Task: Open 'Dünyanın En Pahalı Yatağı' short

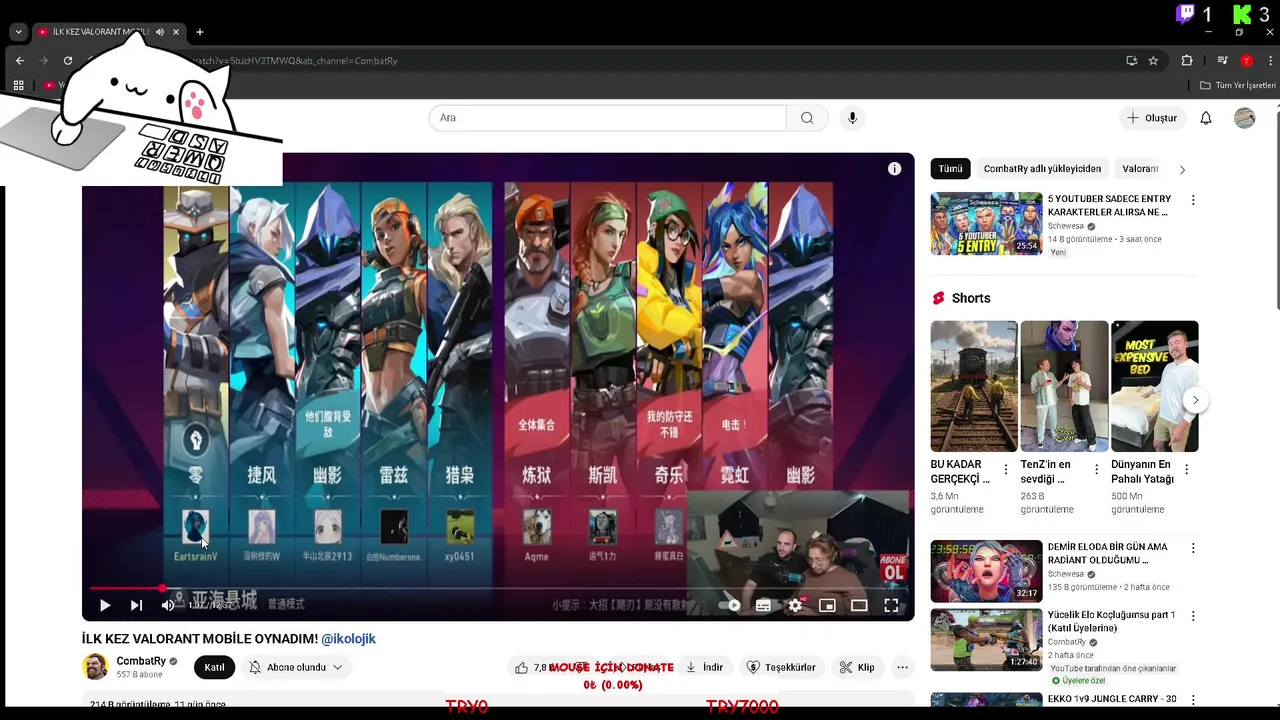Action: point(1155,386)
